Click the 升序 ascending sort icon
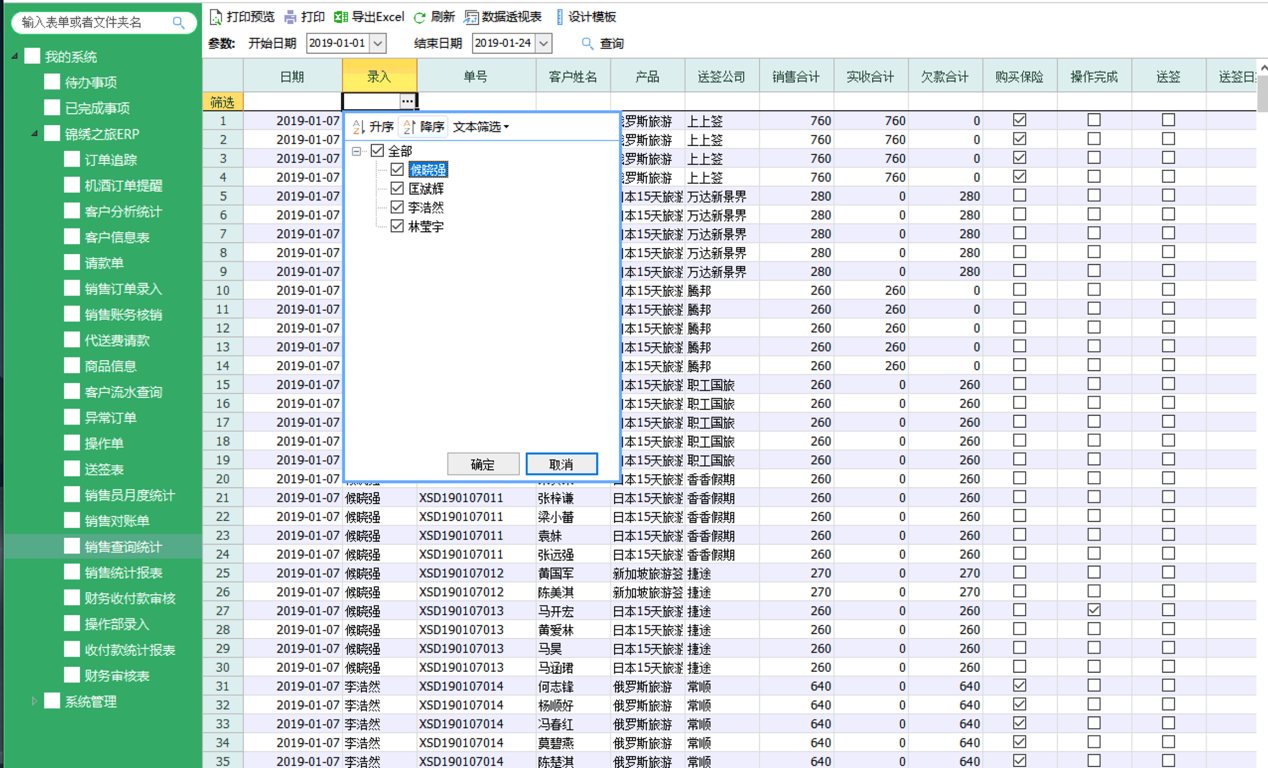Screen dimensions: 1268x768 (x=358, y=127)
